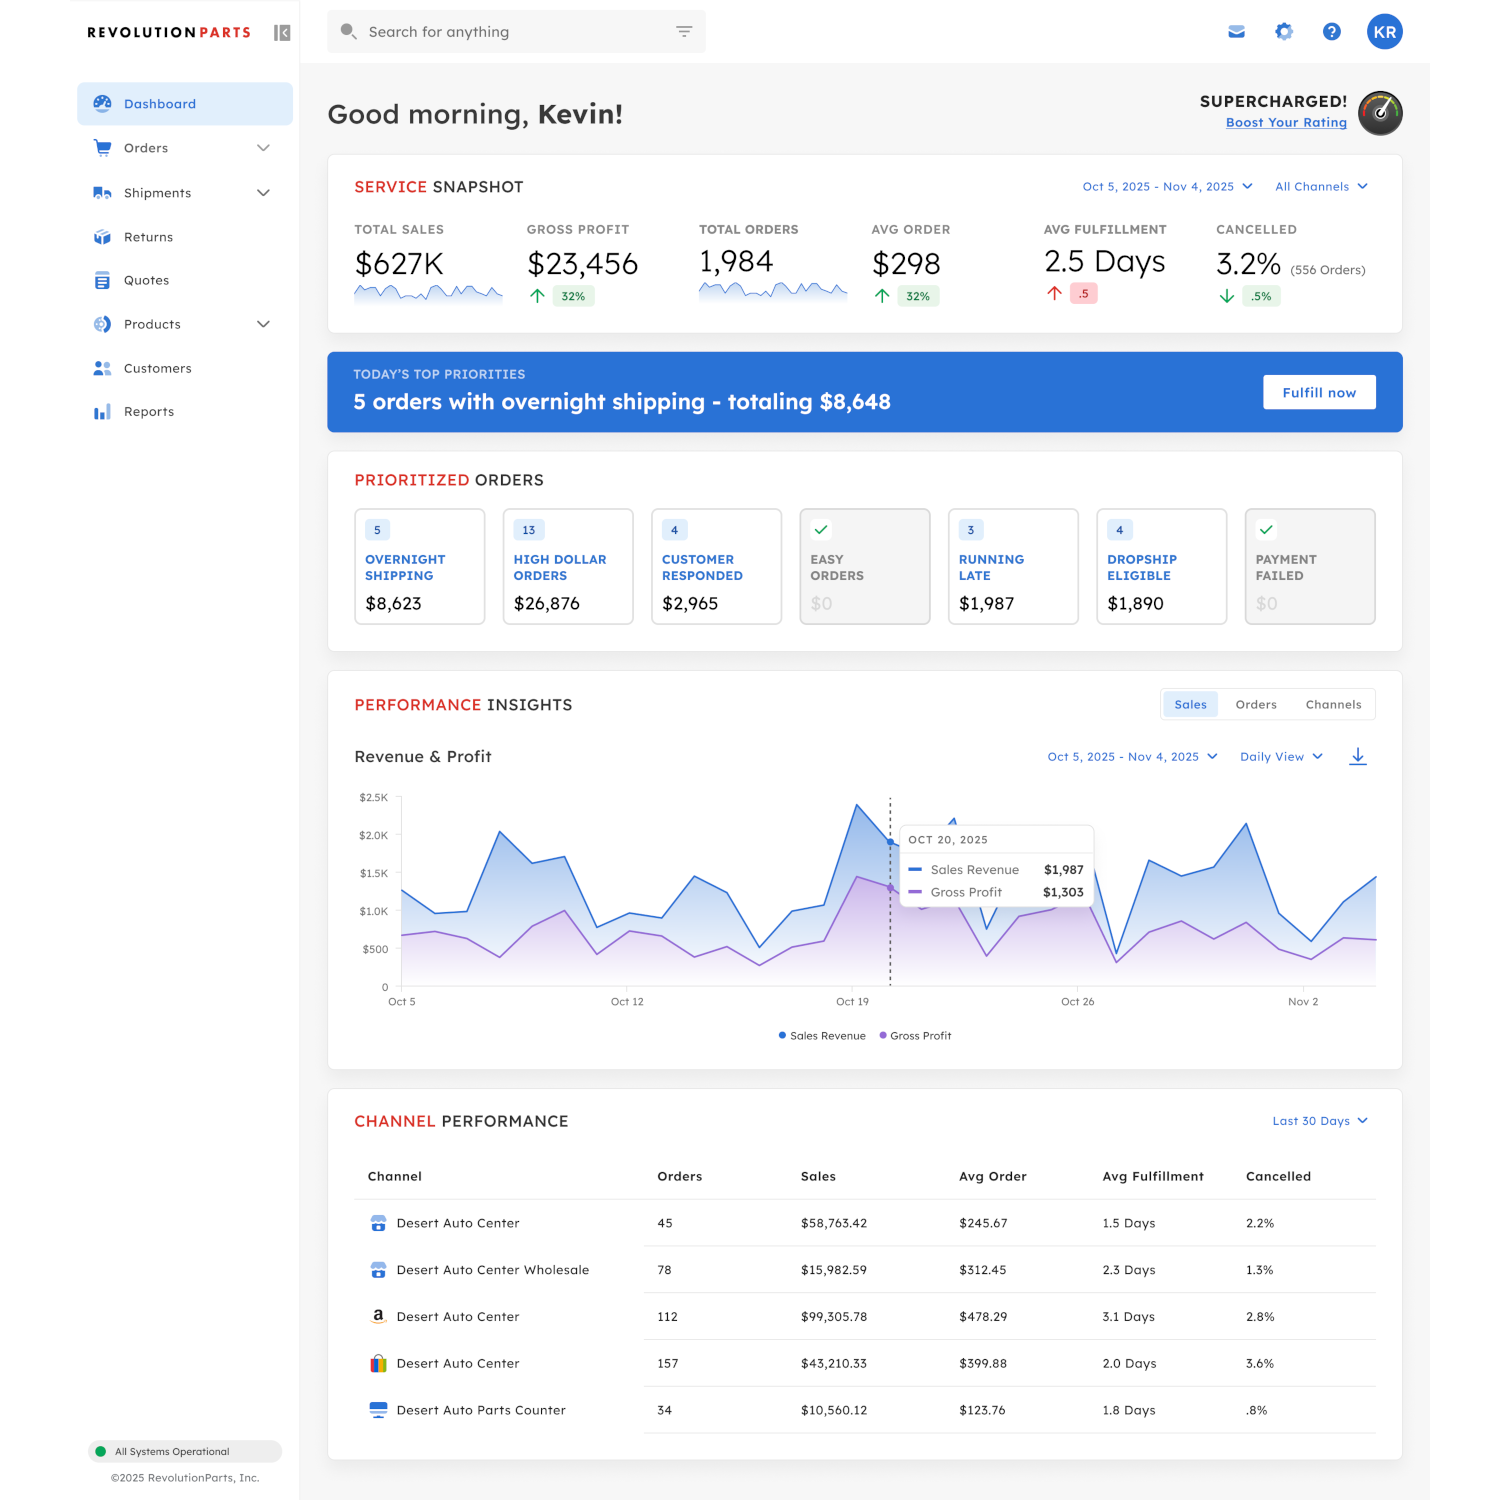This screenshot has height=1500, width=1500.
Task: Select the Returns icon in the sidebar
Action: click(x=102, y=237)
